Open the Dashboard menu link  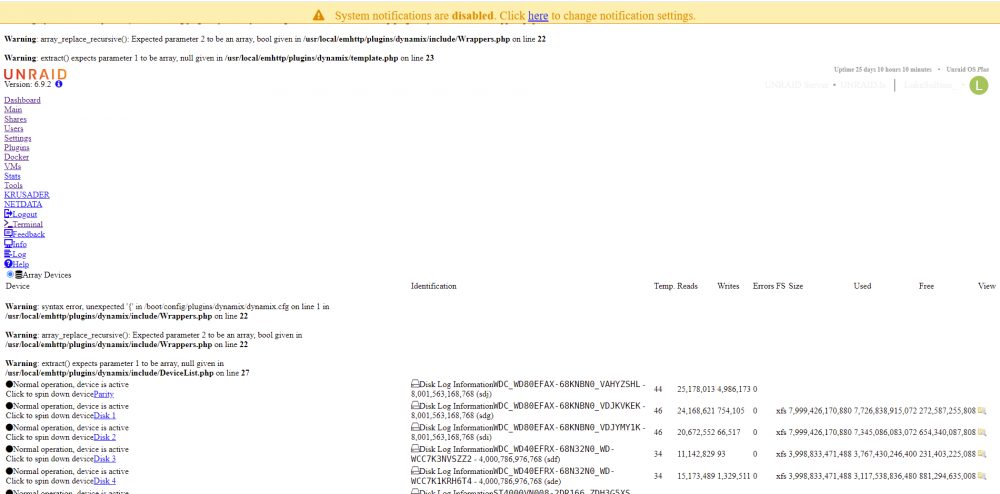pyautogui.click(x=22, y=100)
